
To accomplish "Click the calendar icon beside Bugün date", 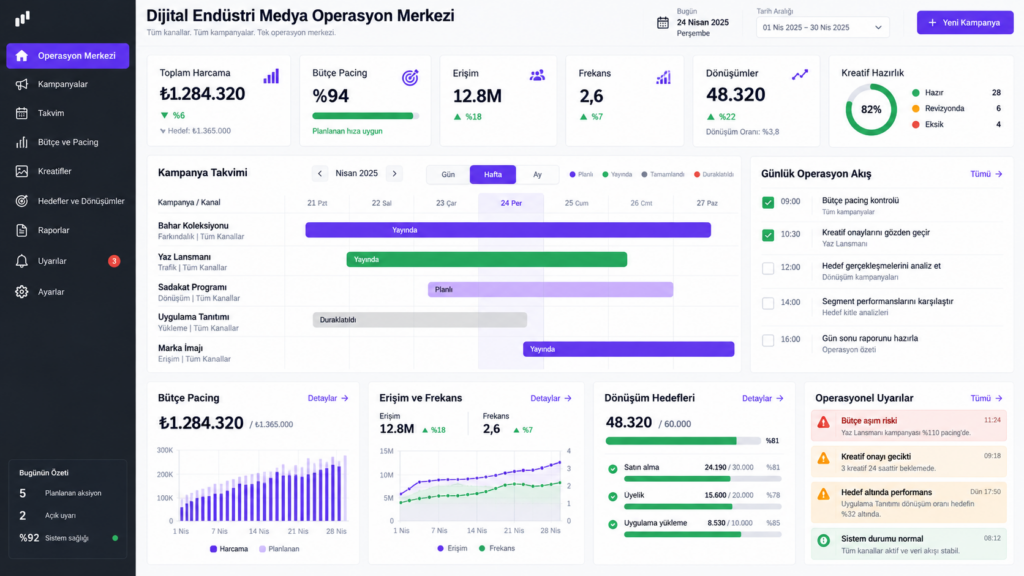I will coord(662,23).
